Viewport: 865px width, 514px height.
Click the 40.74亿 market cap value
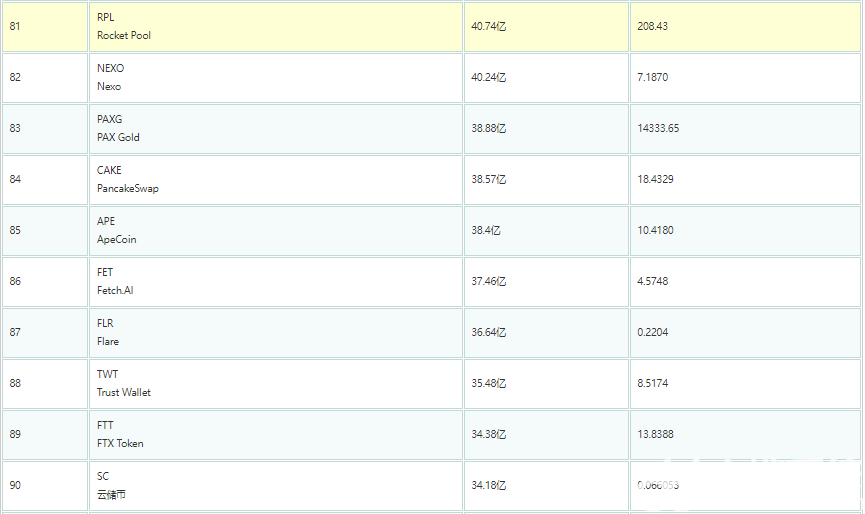(x=488, y=26)
